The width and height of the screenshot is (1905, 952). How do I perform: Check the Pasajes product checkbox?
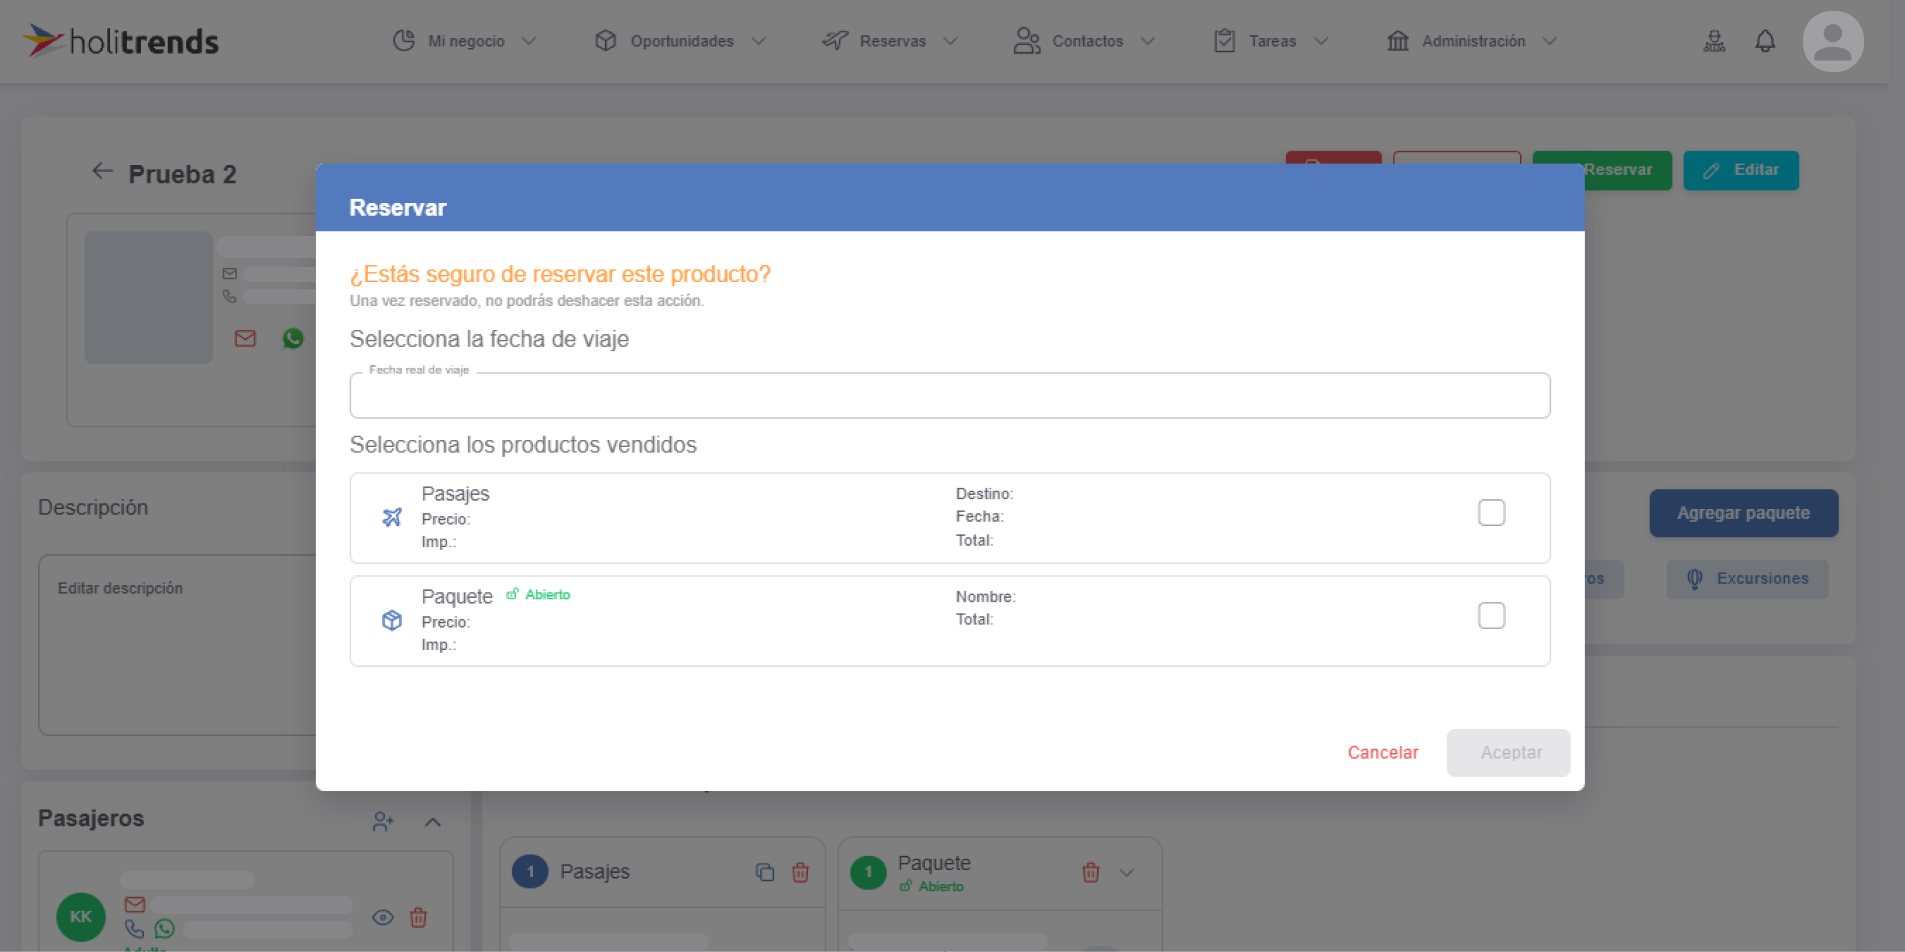tap(1491, 513)
